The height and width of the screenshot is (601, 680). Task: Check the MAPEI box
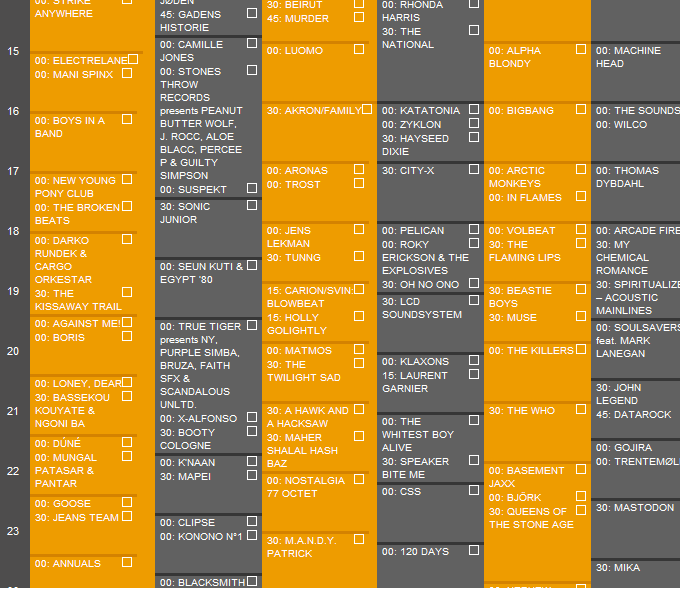coord(252,476)
